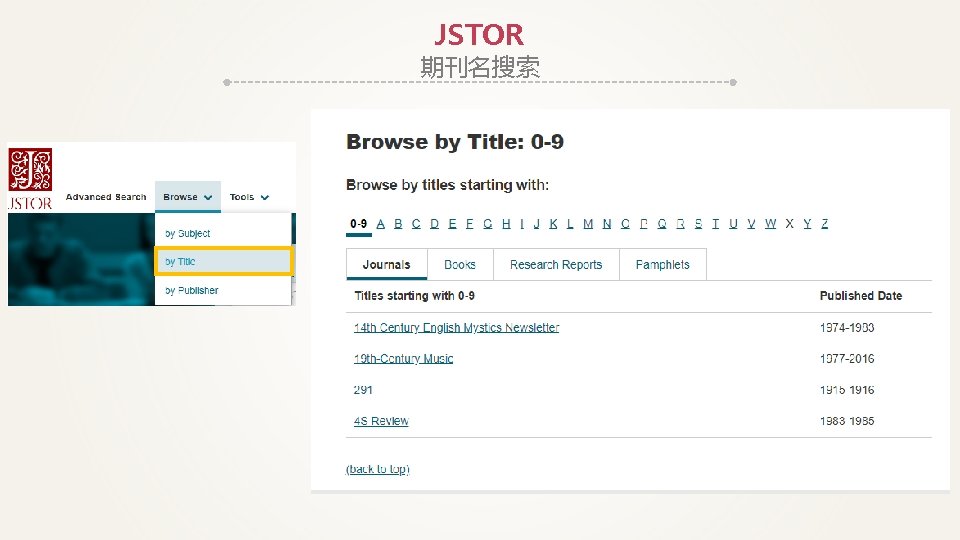The height and width of the screenshot is (540, 960).
Task: Click the back to top link
Action: click(x=378, y=469)
